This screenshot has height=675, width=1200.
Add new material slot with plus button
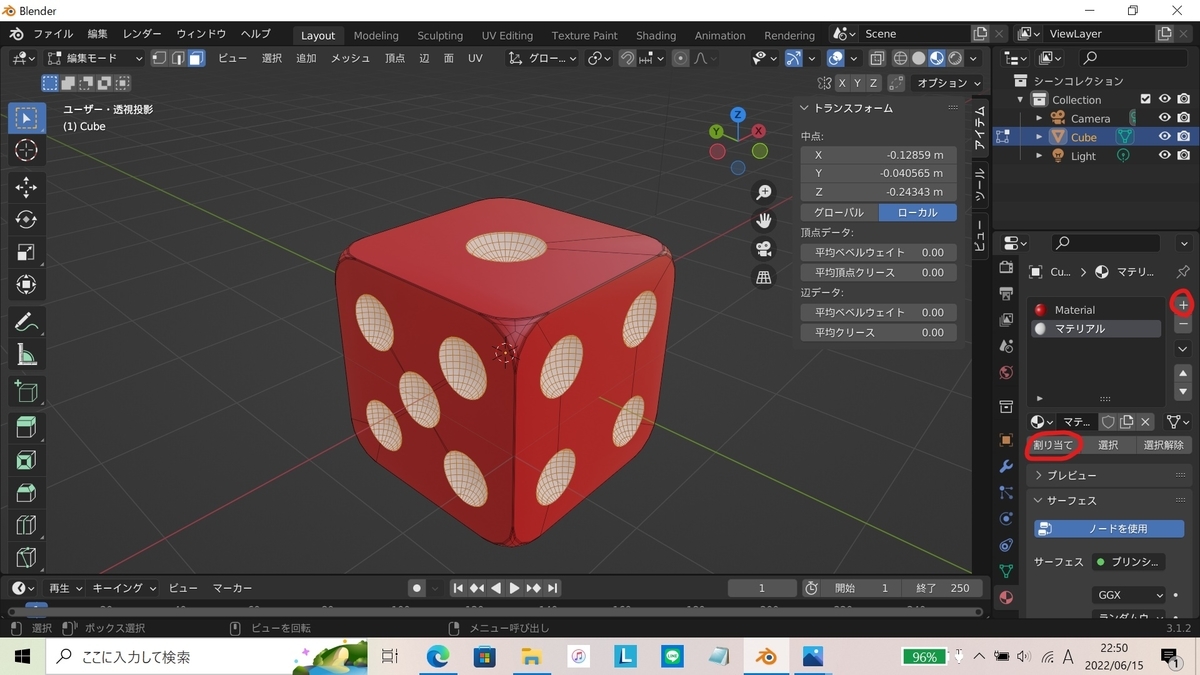point(1183,304)
